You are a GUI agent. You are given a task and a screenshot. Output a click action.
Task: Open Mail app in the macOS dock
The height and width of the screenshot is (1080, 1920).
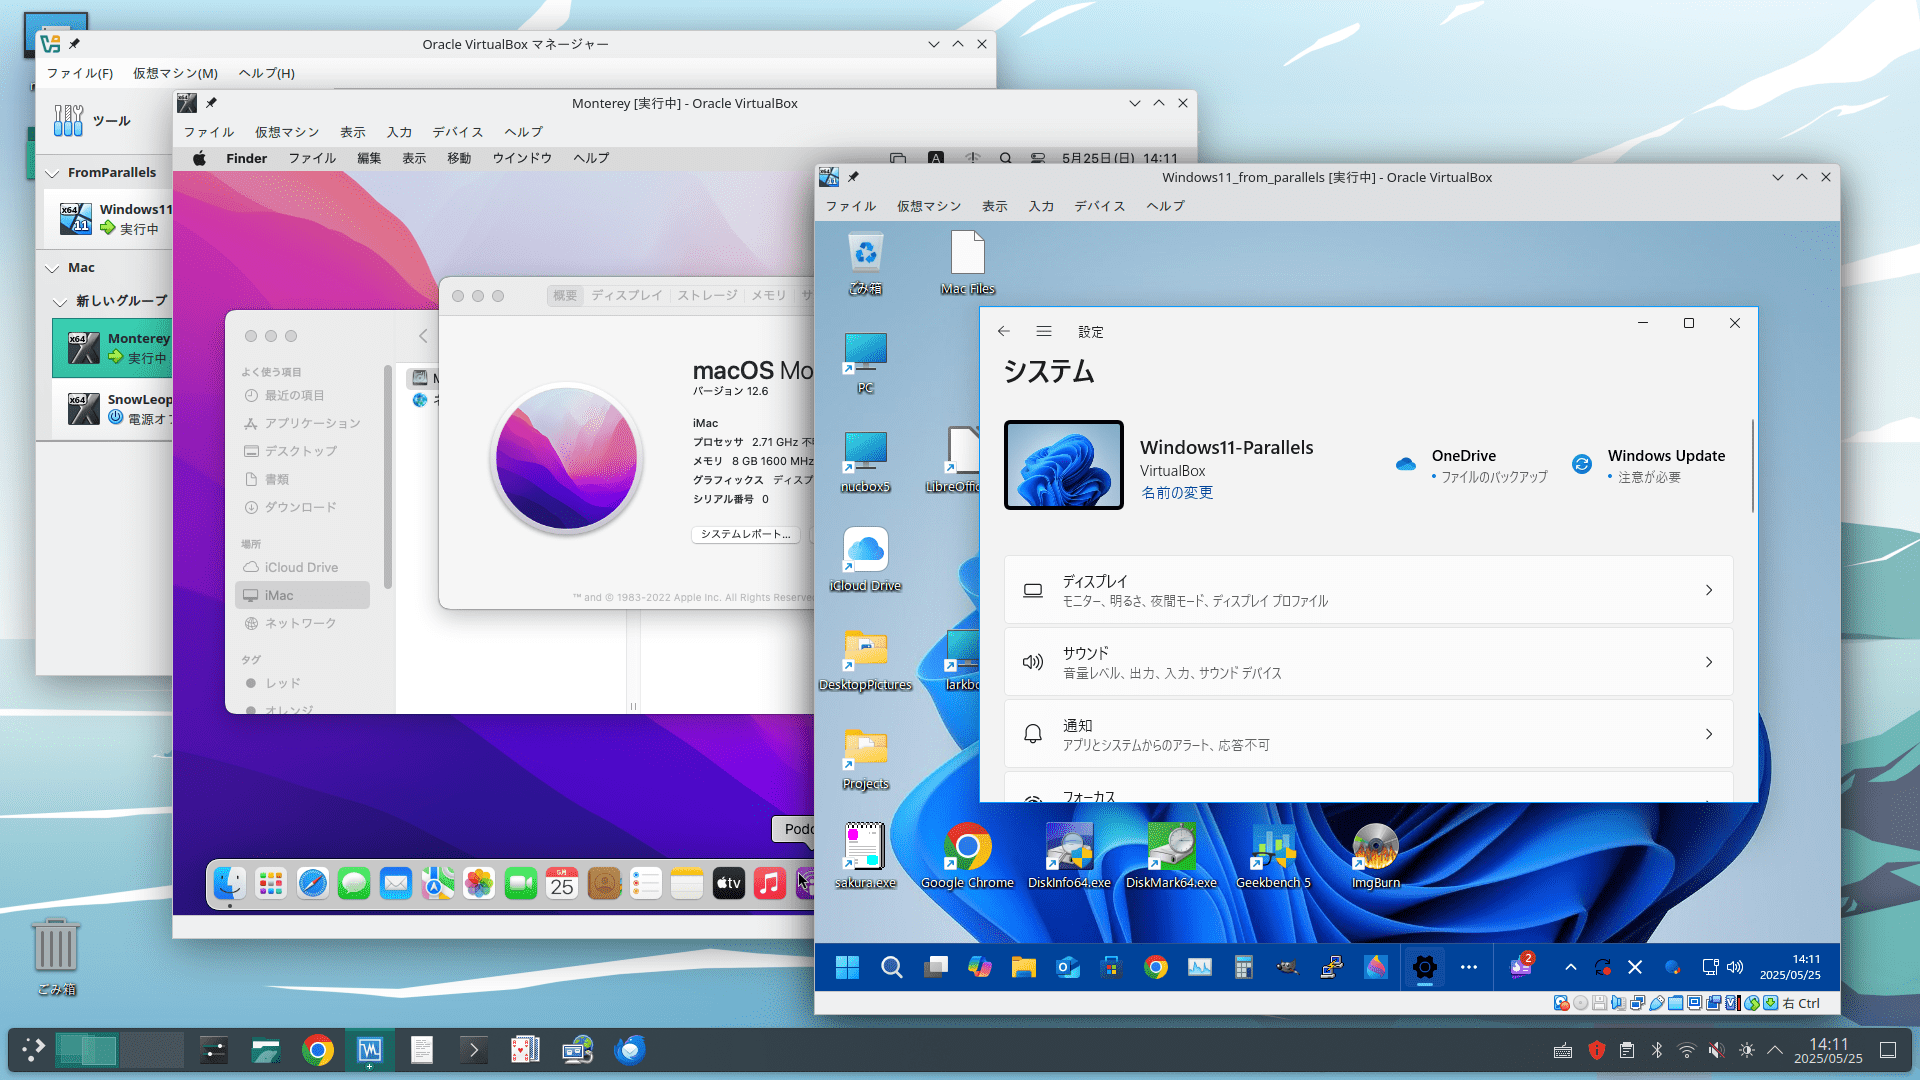[x=396, y=883]
